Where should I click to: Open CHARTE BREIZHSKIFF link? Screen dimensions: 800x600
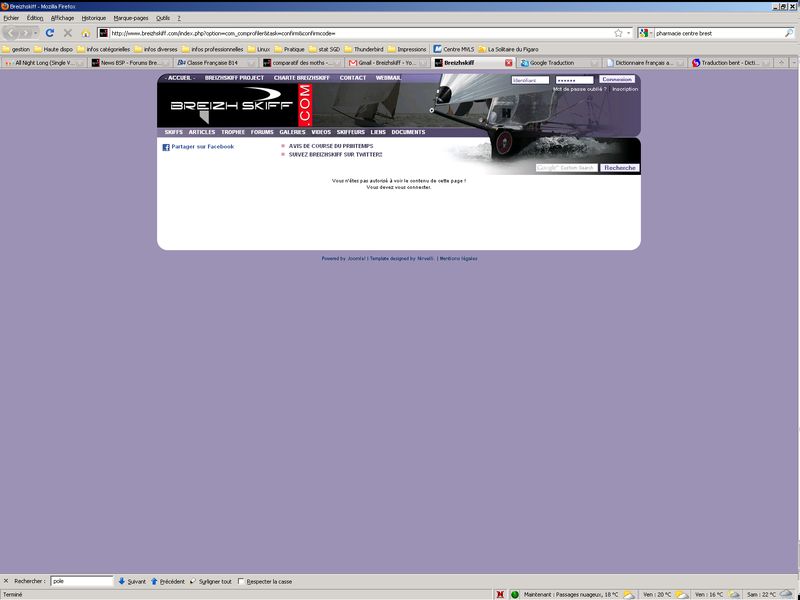click(x=302, y=78)
